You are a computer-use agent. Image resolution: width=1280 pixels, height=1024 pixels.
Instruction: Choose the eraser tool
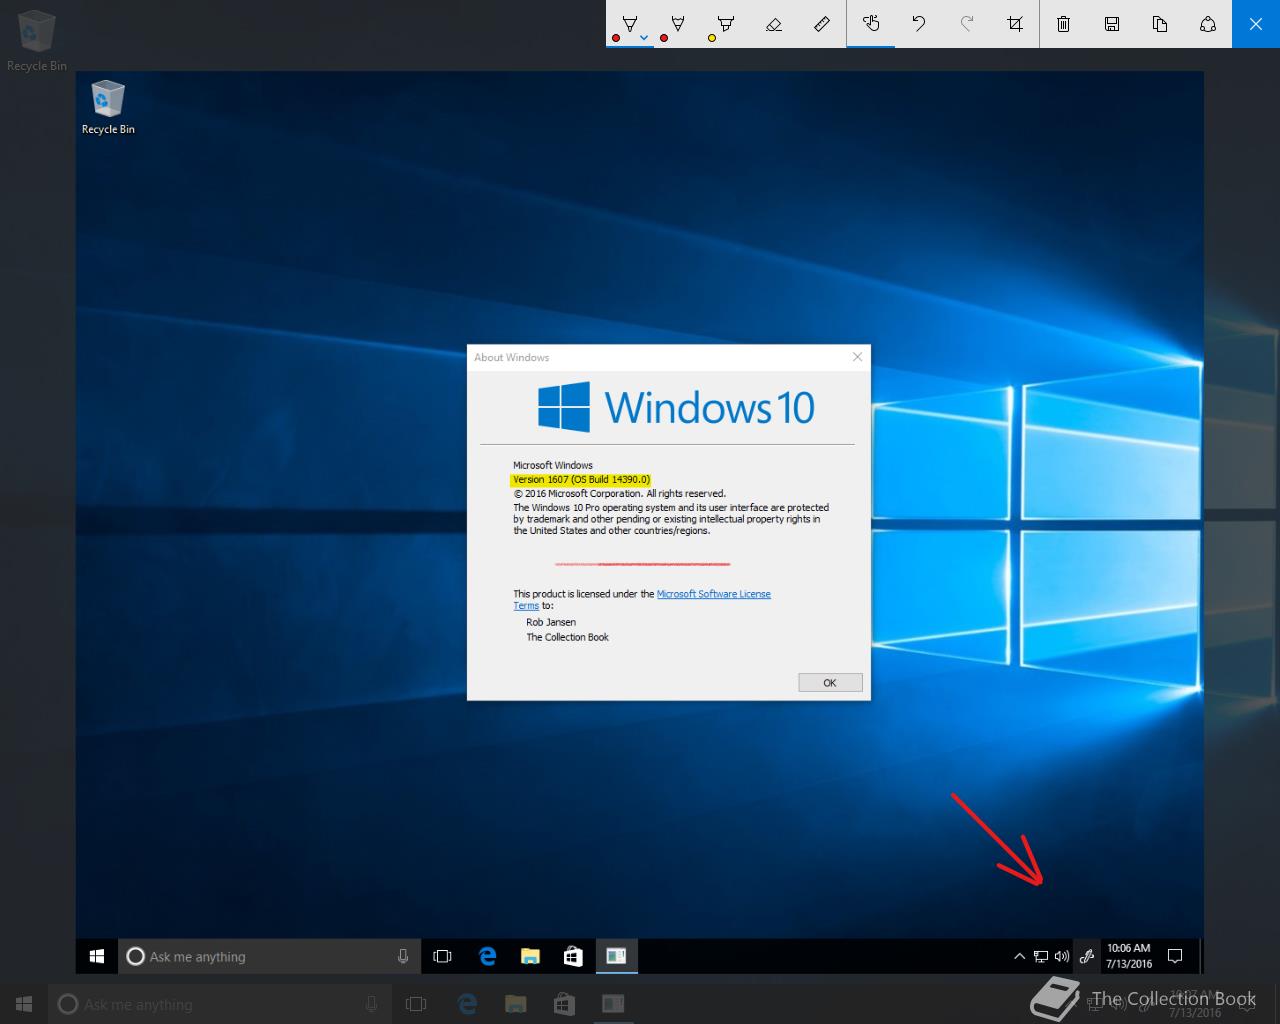click(x=774, y=23)
